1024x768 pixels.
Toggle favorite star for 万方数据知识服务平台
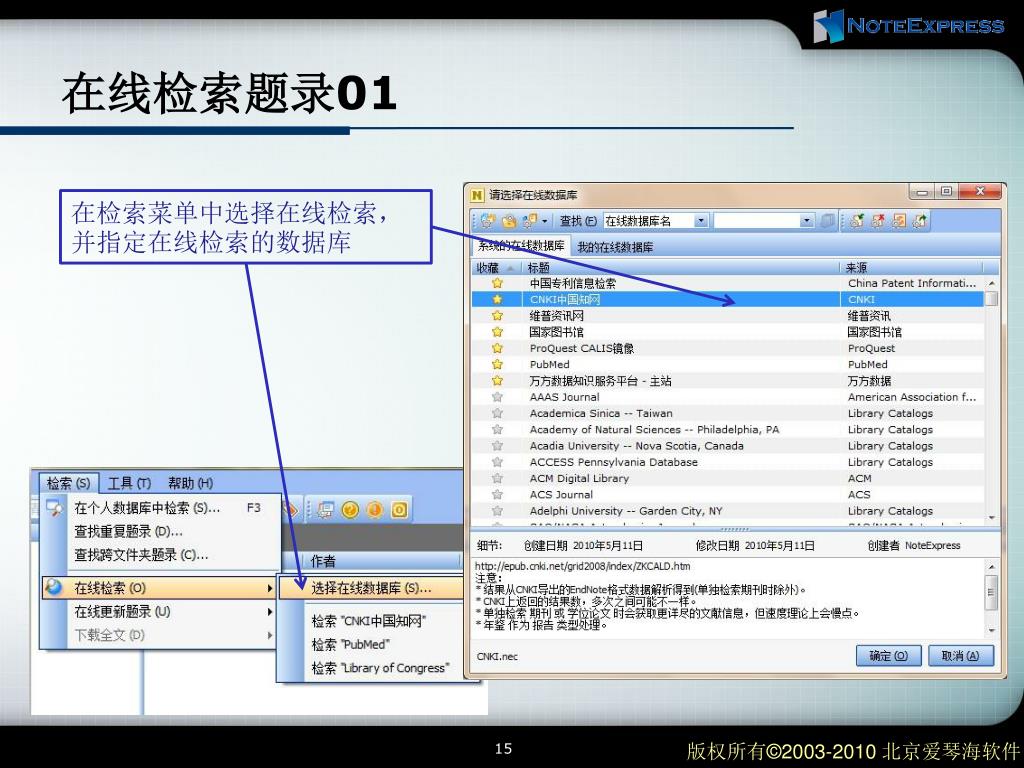(498, 381)
